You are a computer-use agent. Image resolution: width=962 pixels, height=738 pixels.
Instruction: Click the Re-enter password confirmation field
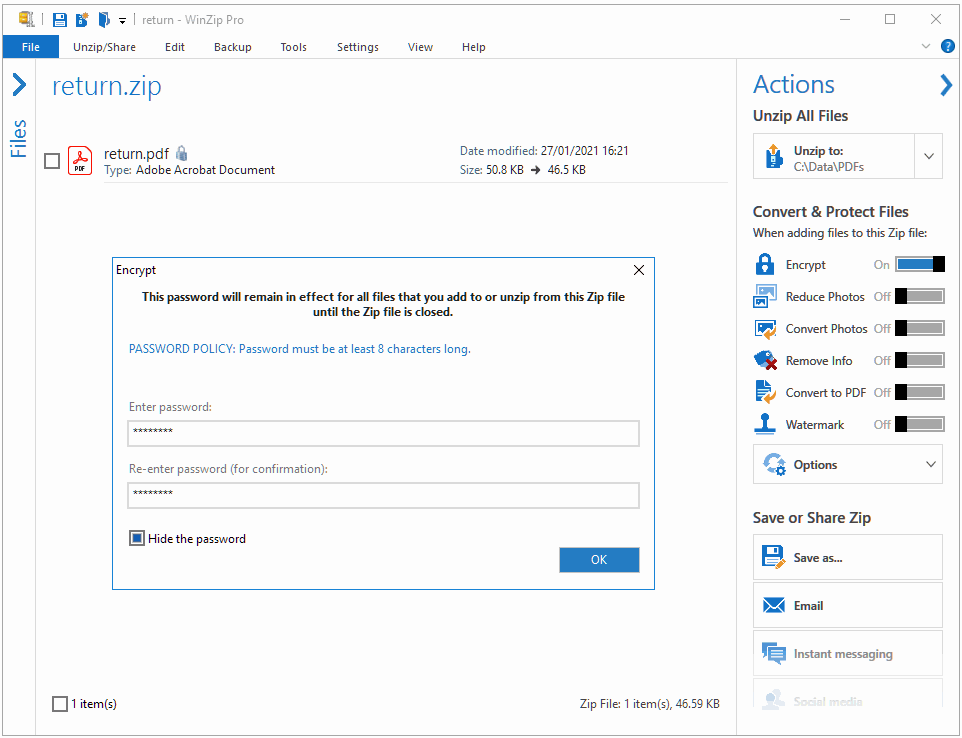383,495
